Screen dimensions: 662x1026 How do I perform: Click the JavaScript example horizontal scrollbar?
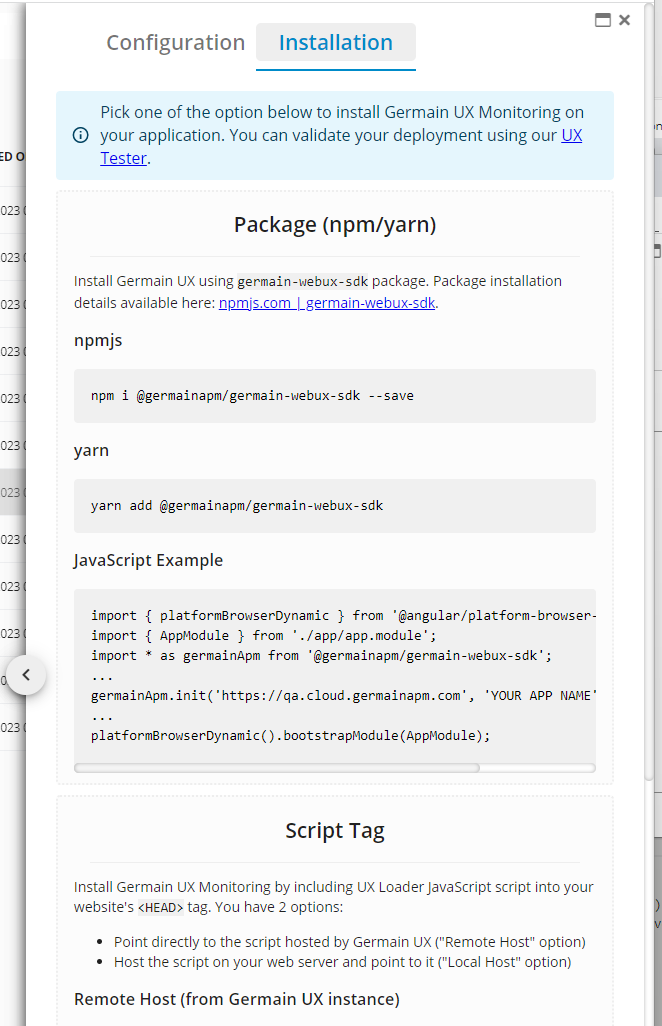pos(277,768)
